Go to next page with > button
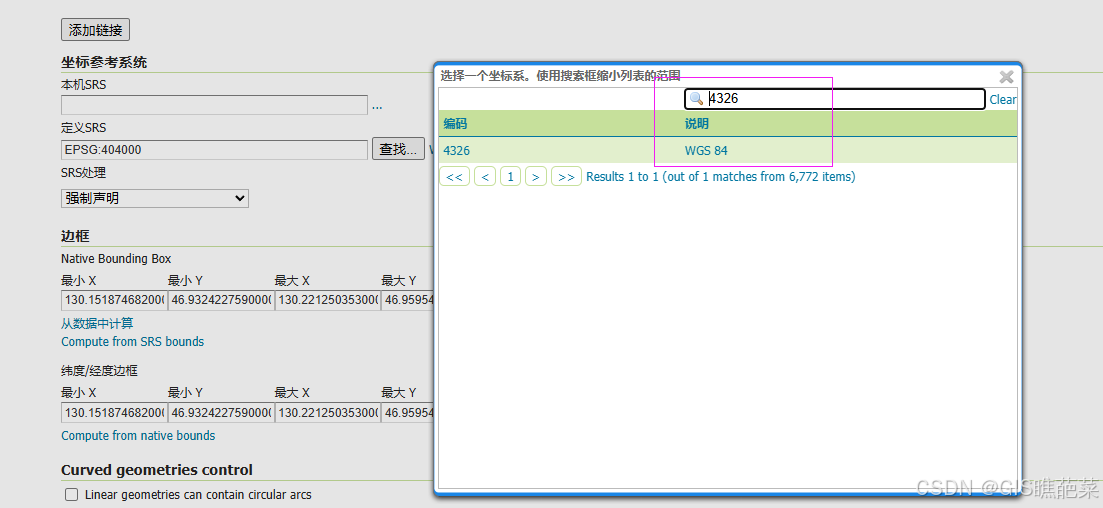 (536, 177)
